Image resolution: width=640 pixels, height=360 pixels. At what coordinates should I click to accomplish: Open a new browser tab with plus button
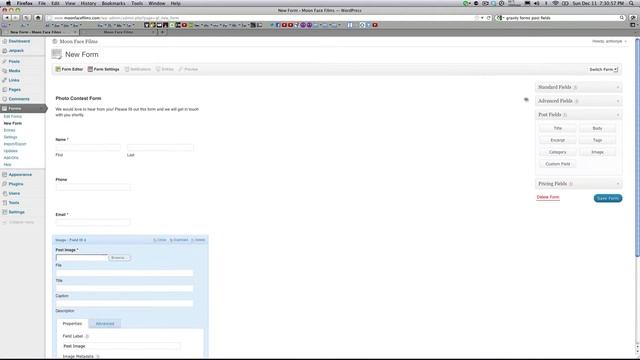click(x=162, y=32)
